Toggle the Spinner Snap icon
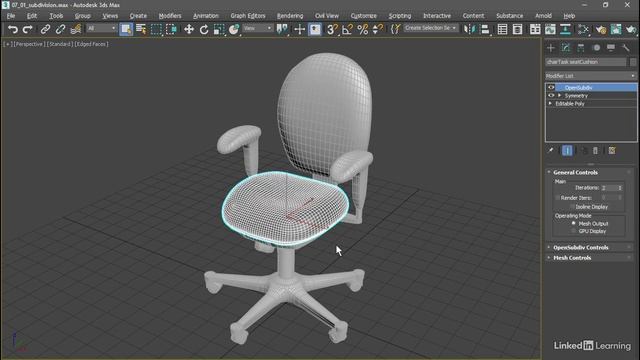Screen dimensions: 640x360 [x=378, y=29]
